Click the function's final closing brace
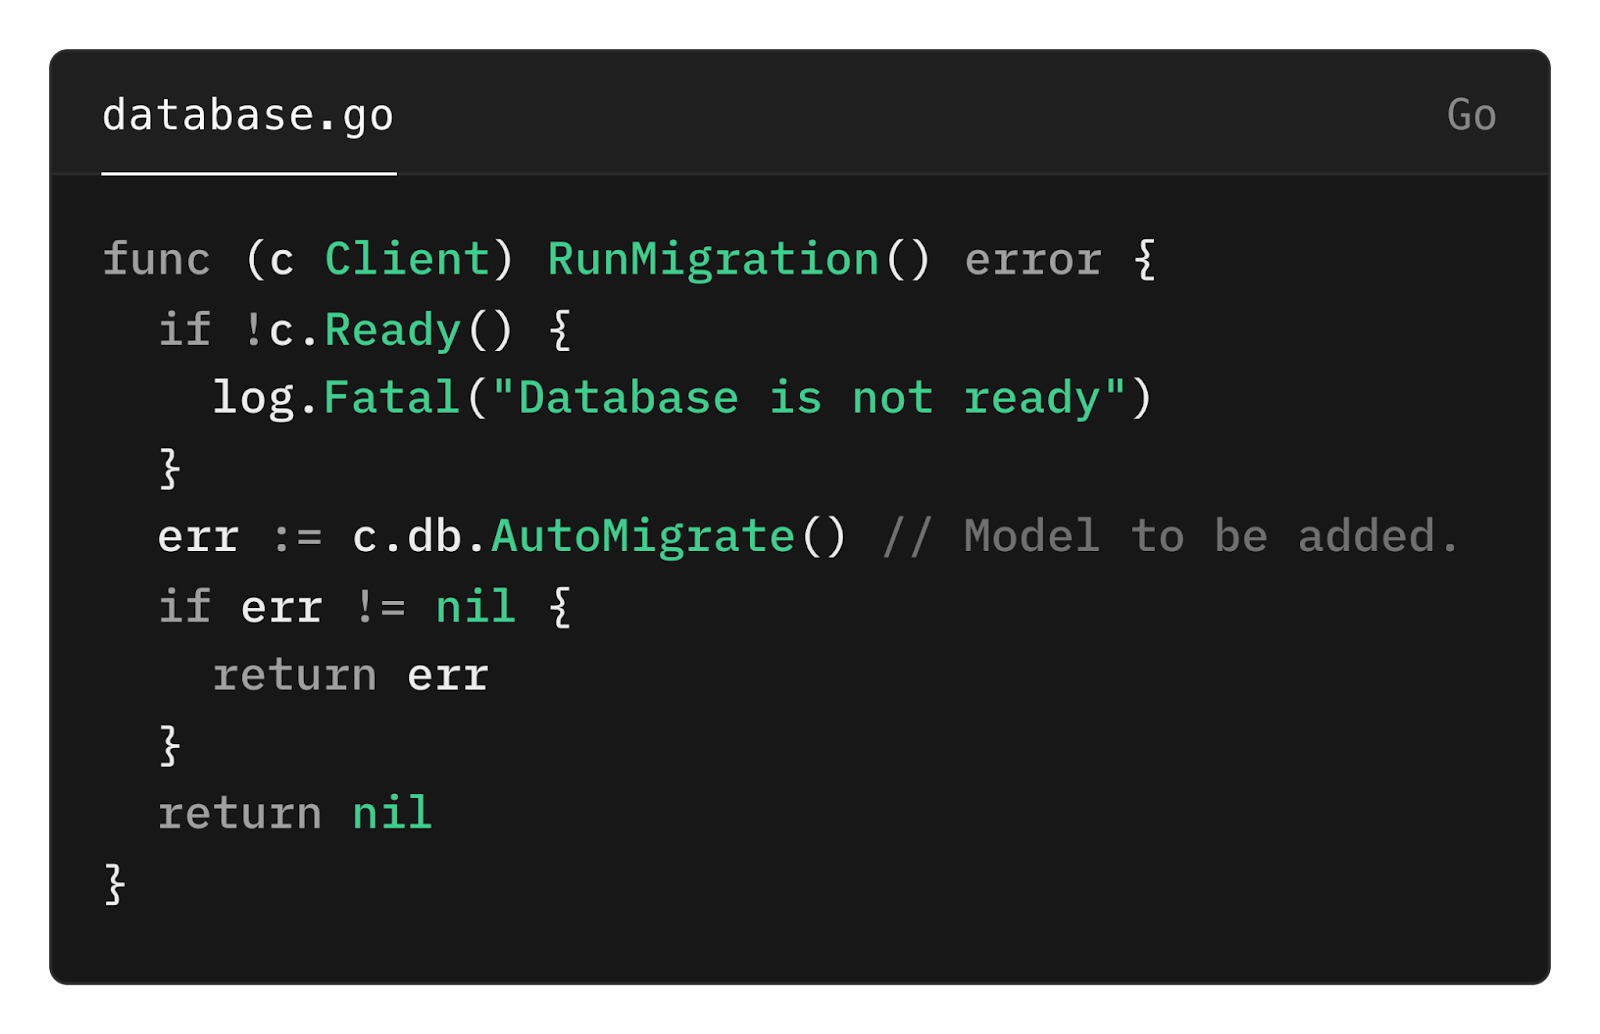Screen dimensions: 1600x1034 115,884
